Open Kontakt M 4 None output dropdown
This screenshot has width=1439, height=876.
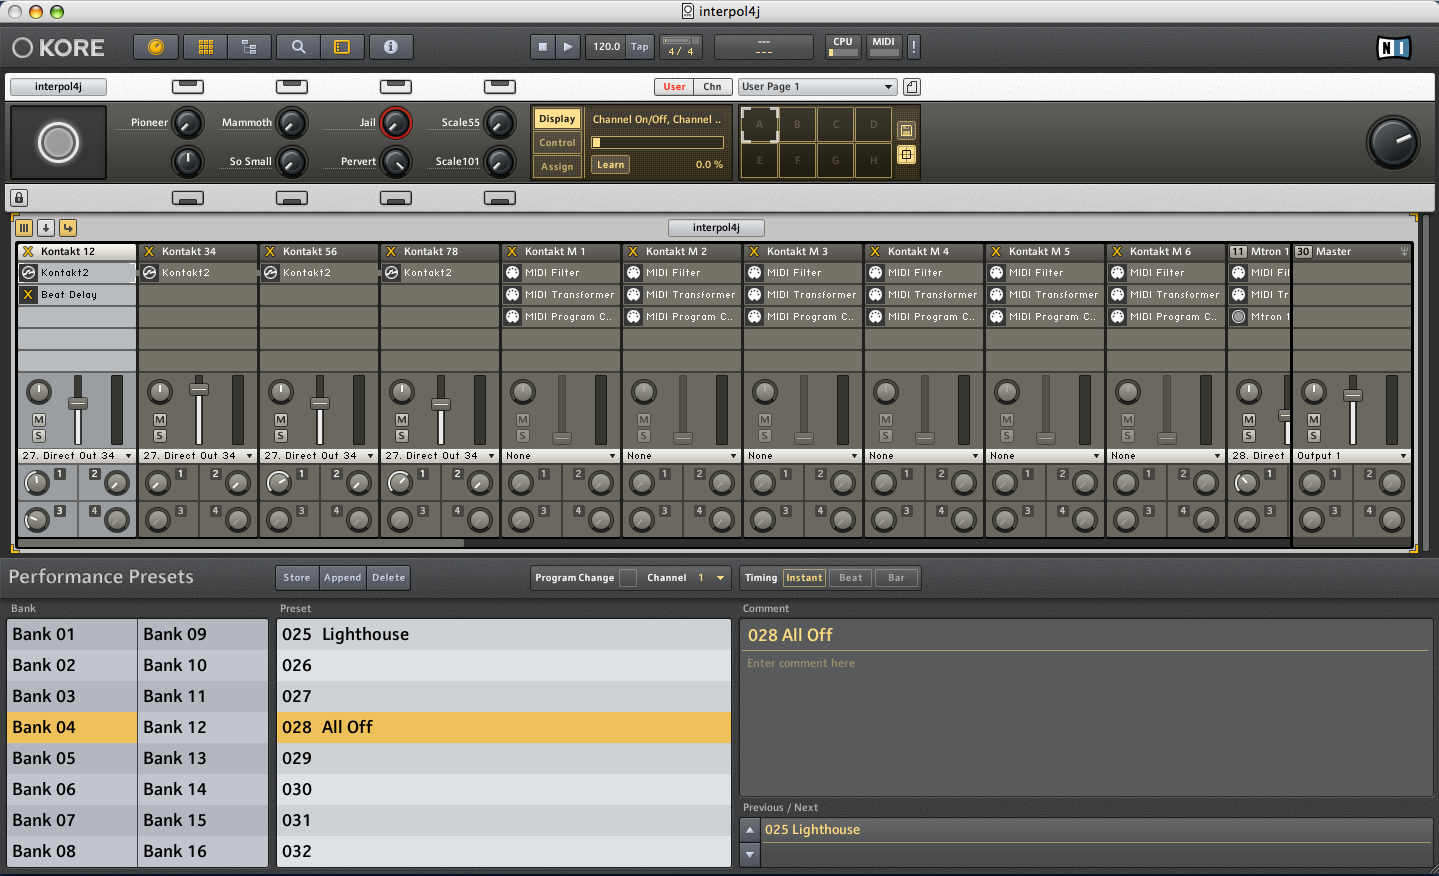924,456
